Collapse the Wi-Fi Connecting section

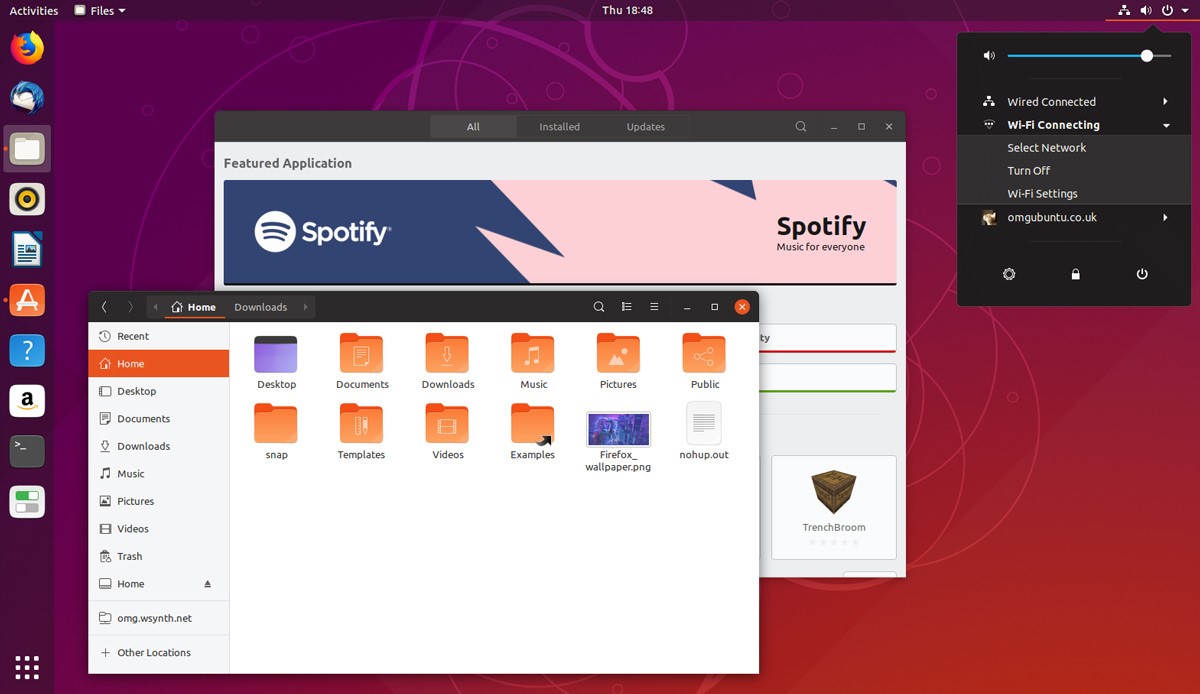1164,124
